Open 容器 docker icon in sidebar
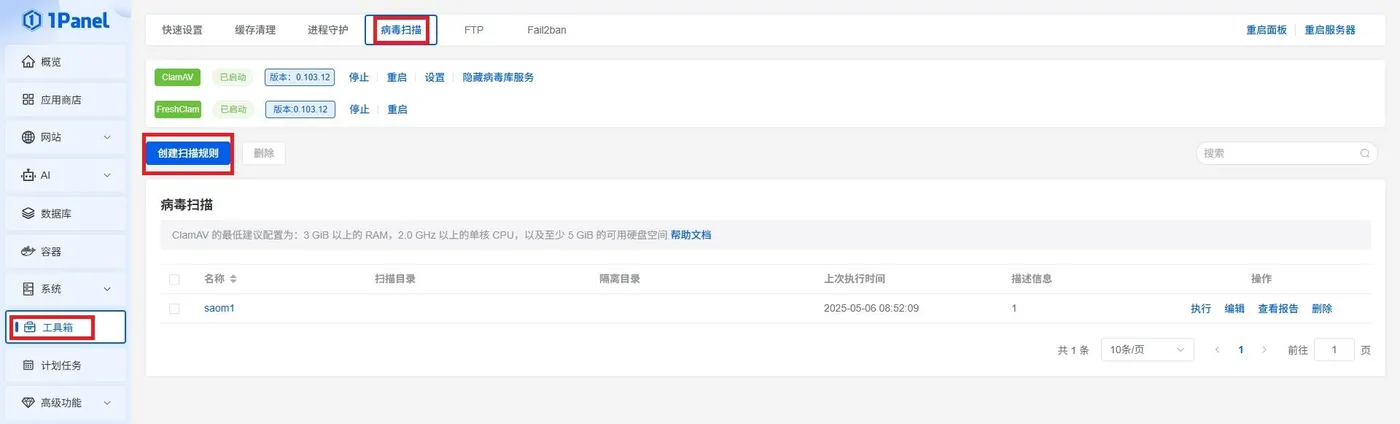The image size is (1400, 424). [x=28, y=251]
